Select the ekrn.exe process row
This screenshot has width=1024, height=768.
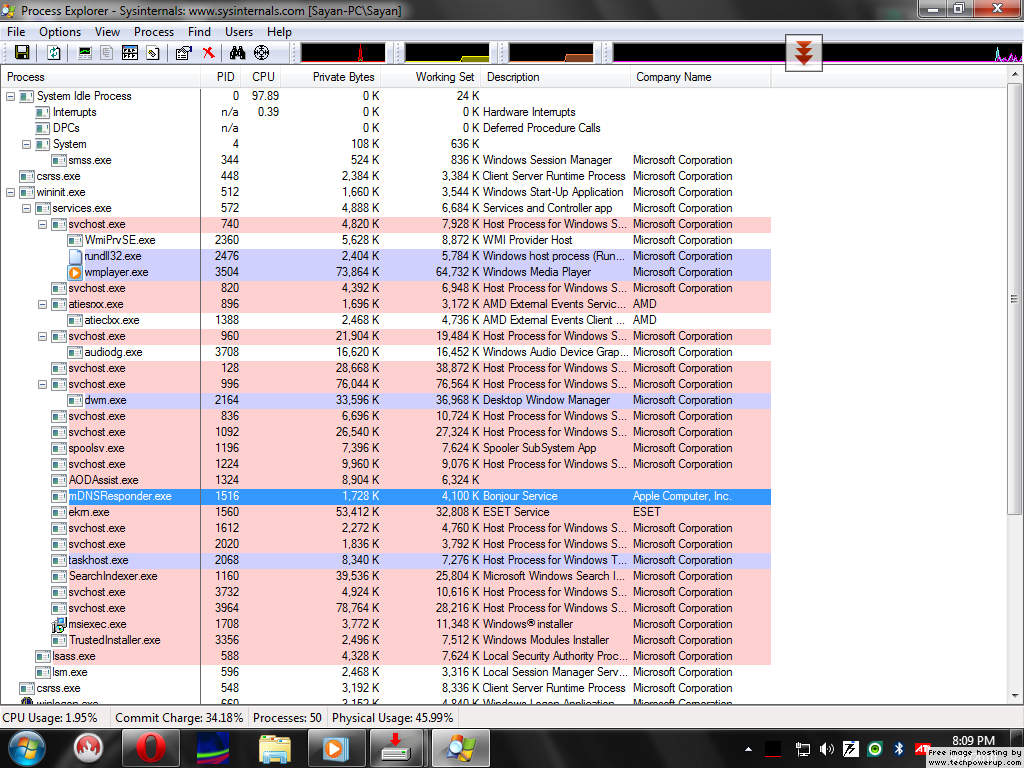click(x=386, y=512)
